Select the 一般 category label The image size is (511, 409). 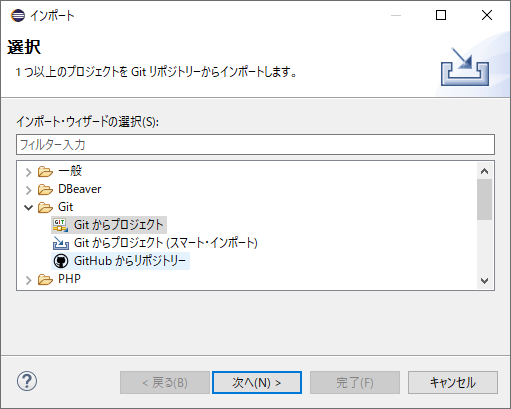coord(70,171)
